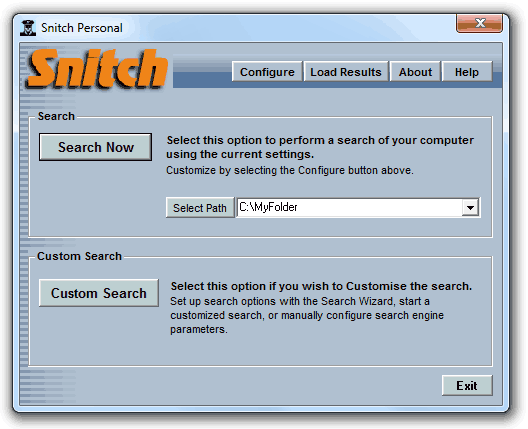The height and width of the screenshot is (429, 528).
Task: Click the Load Results button
Action: coord(346,71)
